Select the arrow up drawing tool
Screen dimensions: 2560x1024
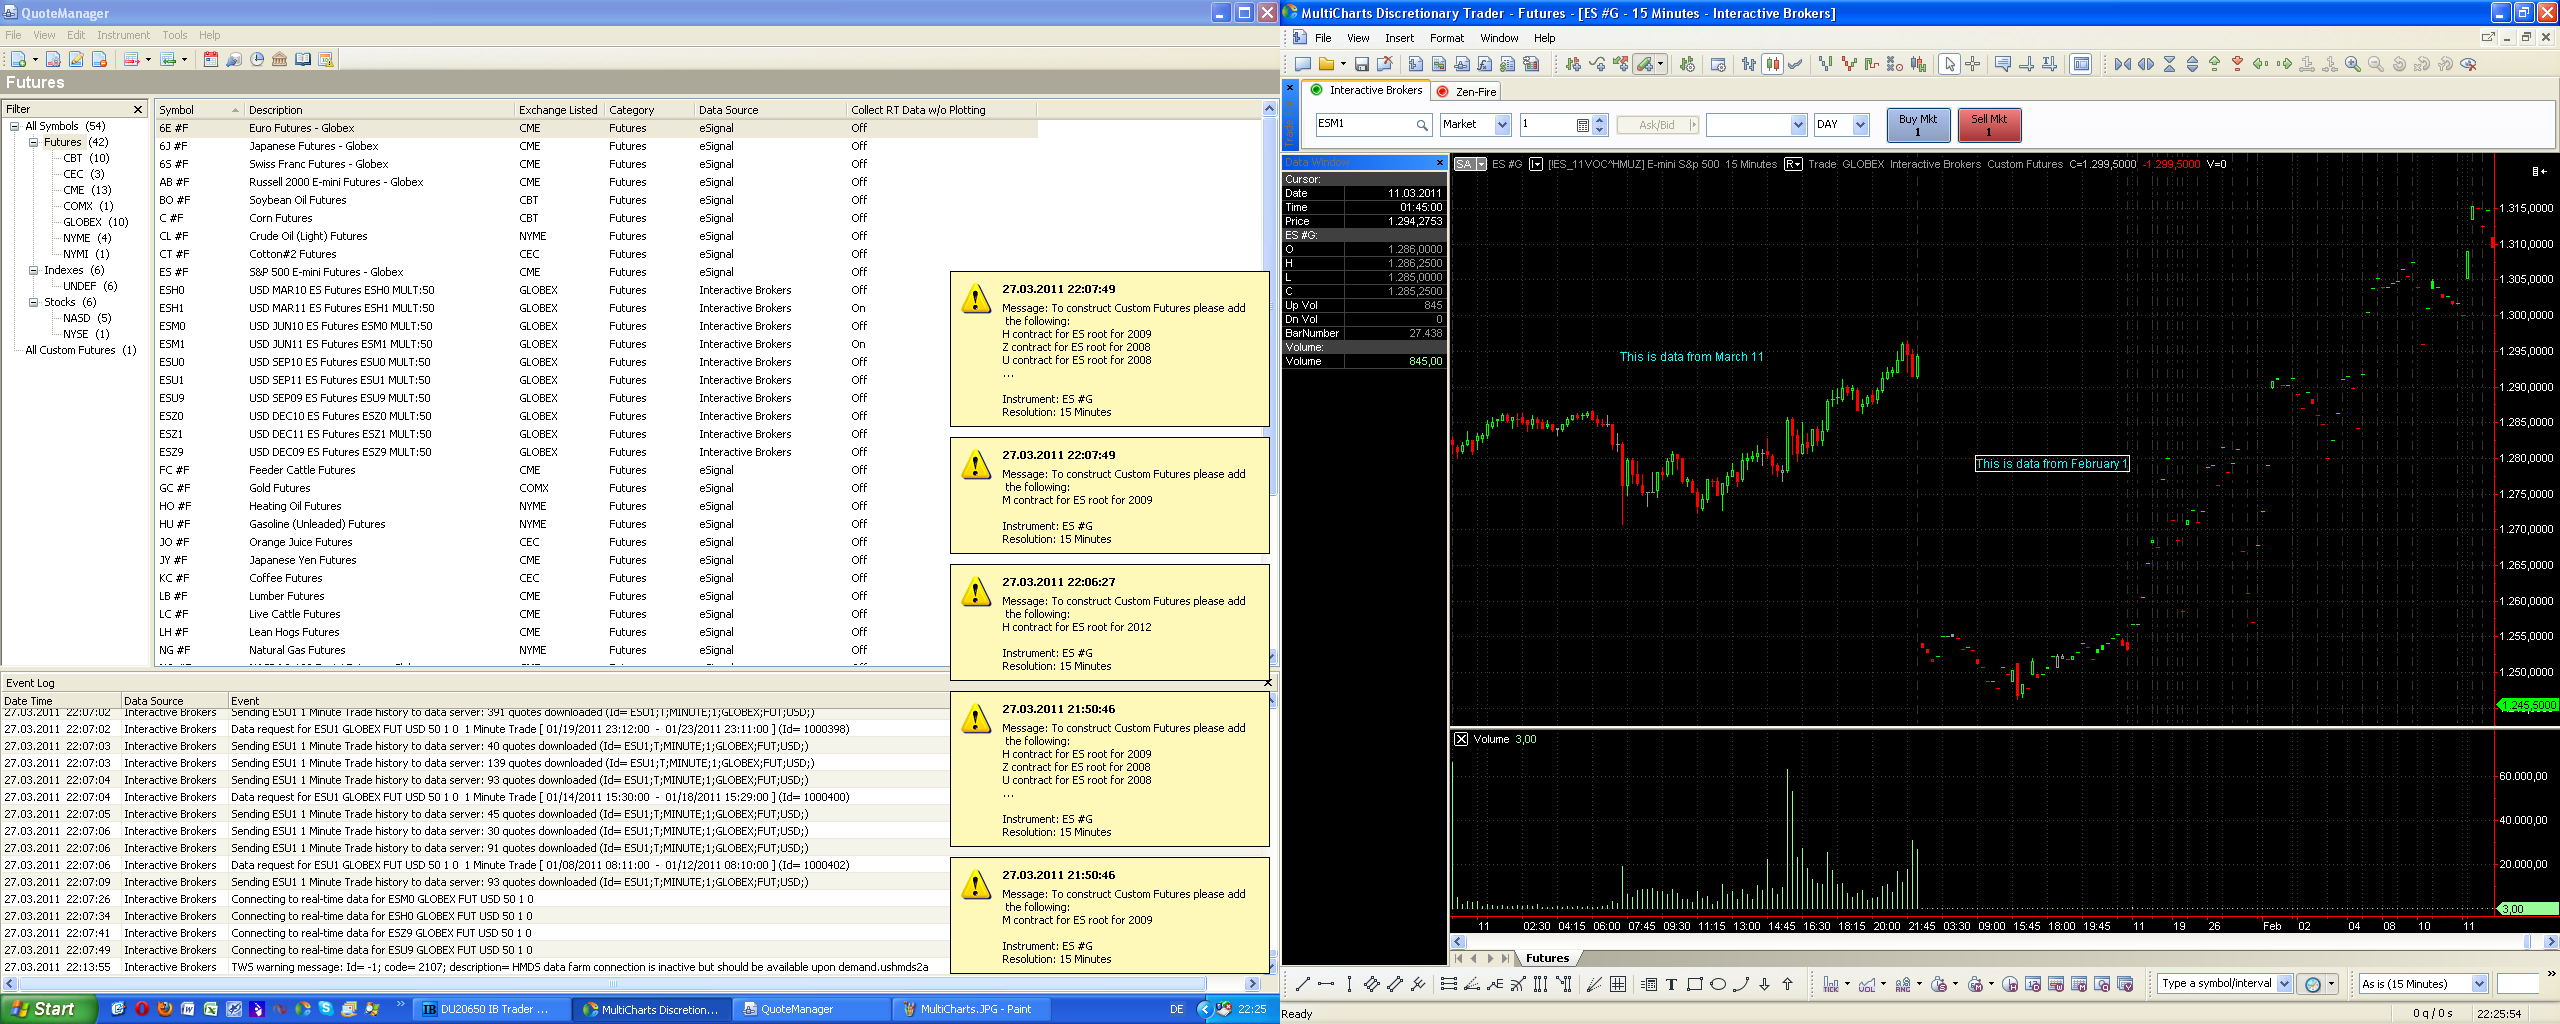coord(1787,984)
